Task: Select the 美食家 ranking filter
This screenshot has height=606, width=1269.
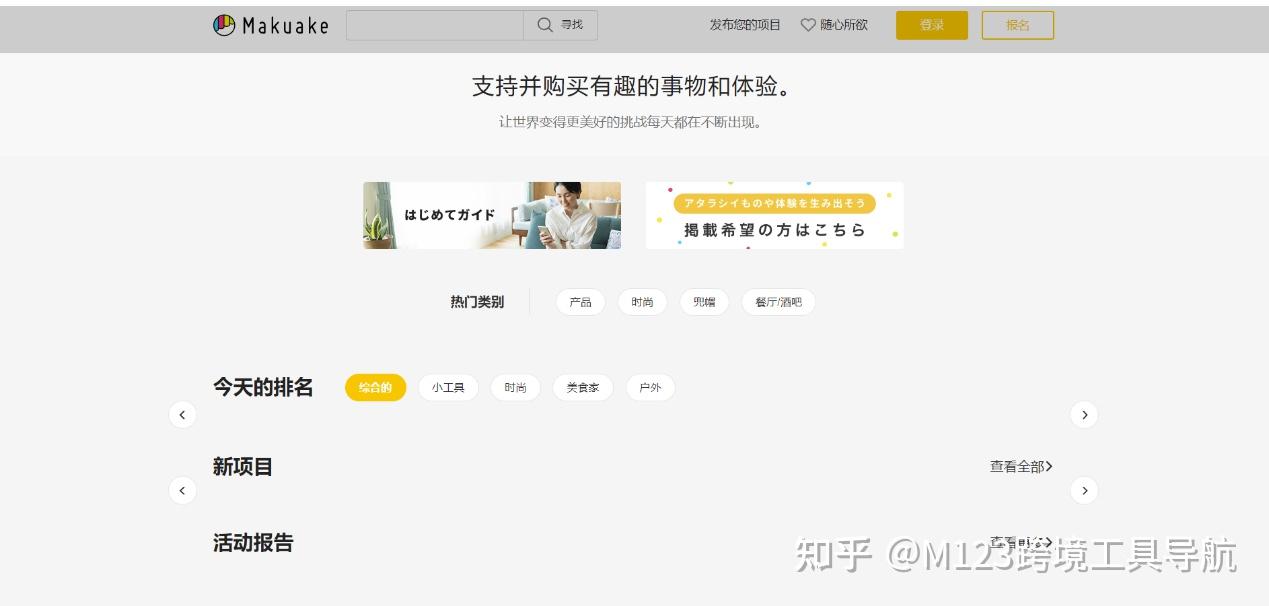Action: coord(583,387)
